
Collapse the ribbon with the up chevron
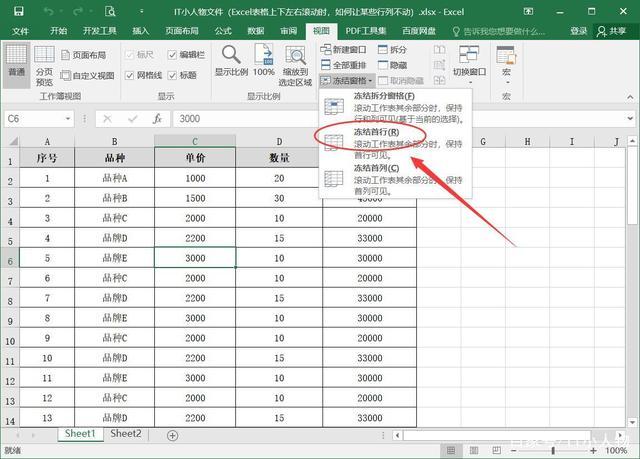[x=630, y=97]
